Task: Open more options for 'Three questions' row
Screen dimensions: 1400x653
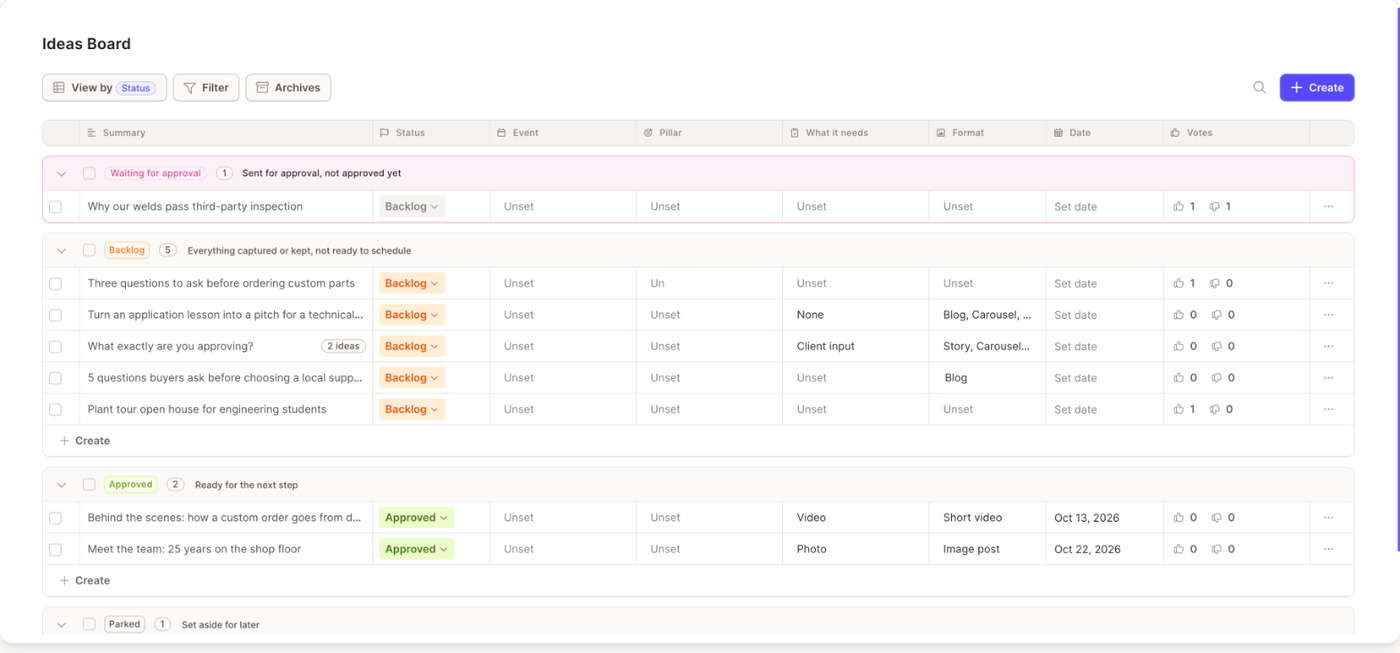Action: 1328,284
